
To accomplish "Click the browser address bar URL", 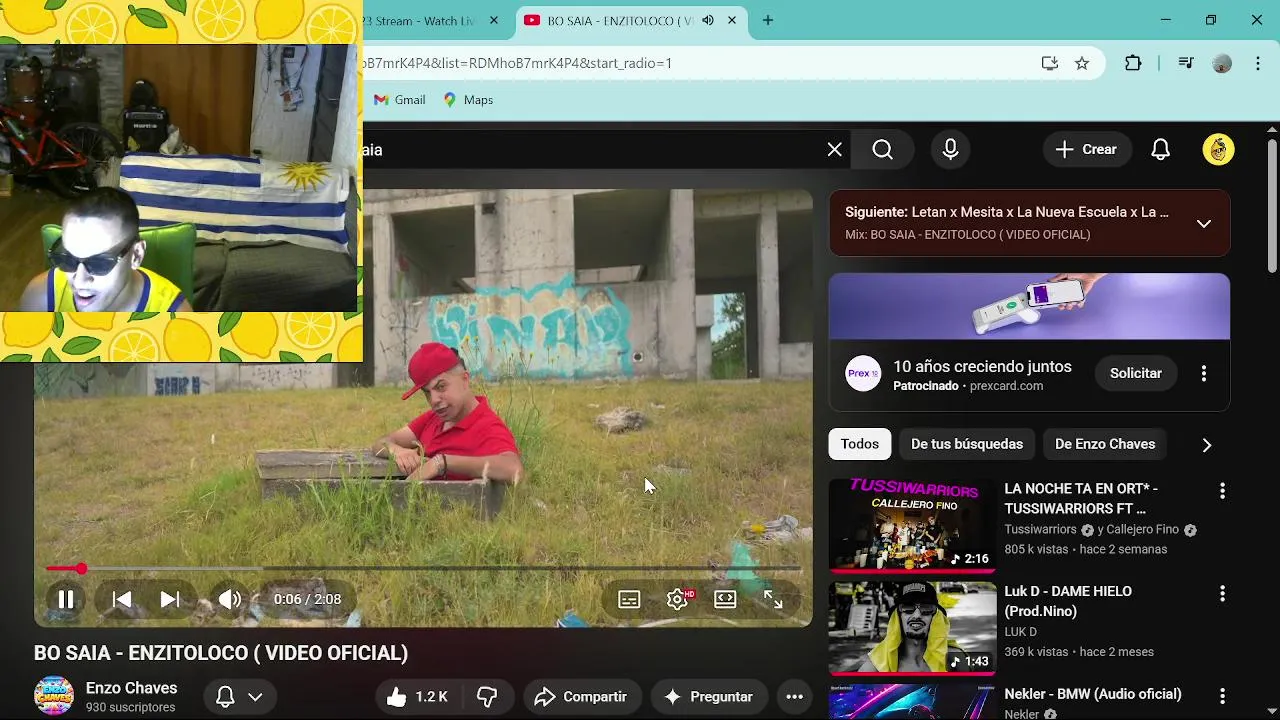I will (517, 63).
